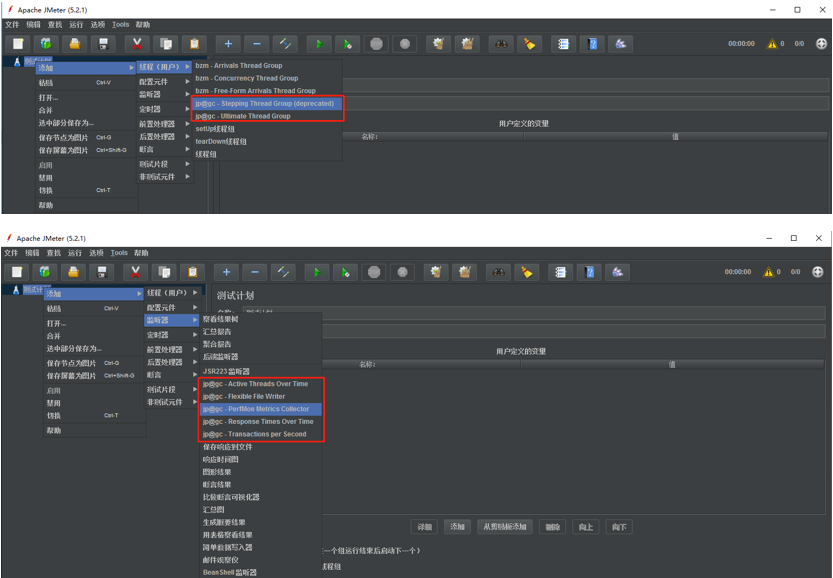Viewport: 833px width, 578px height.
Task: Click 从剪贴板添加 button
Action: coord(505,527)
